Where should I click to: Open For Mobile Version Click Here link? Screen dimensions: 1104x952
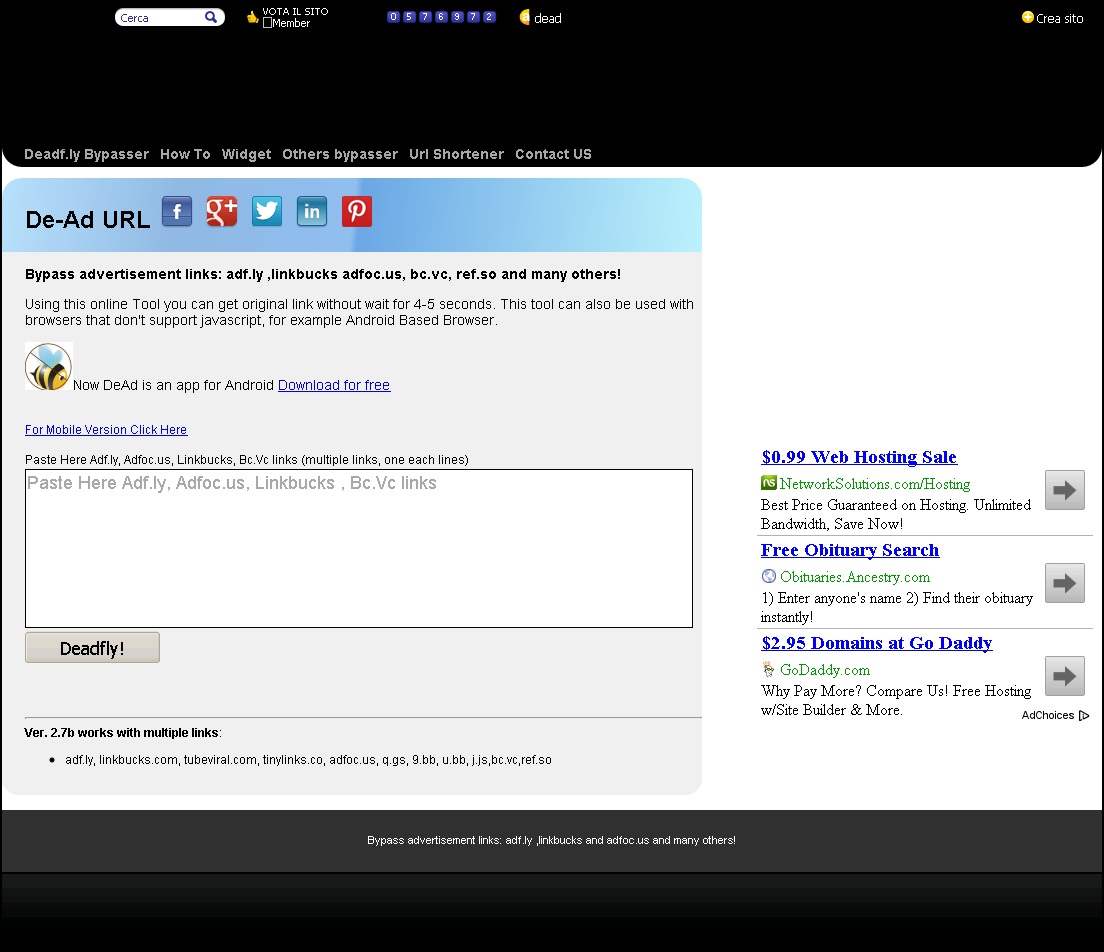point(106,430)
